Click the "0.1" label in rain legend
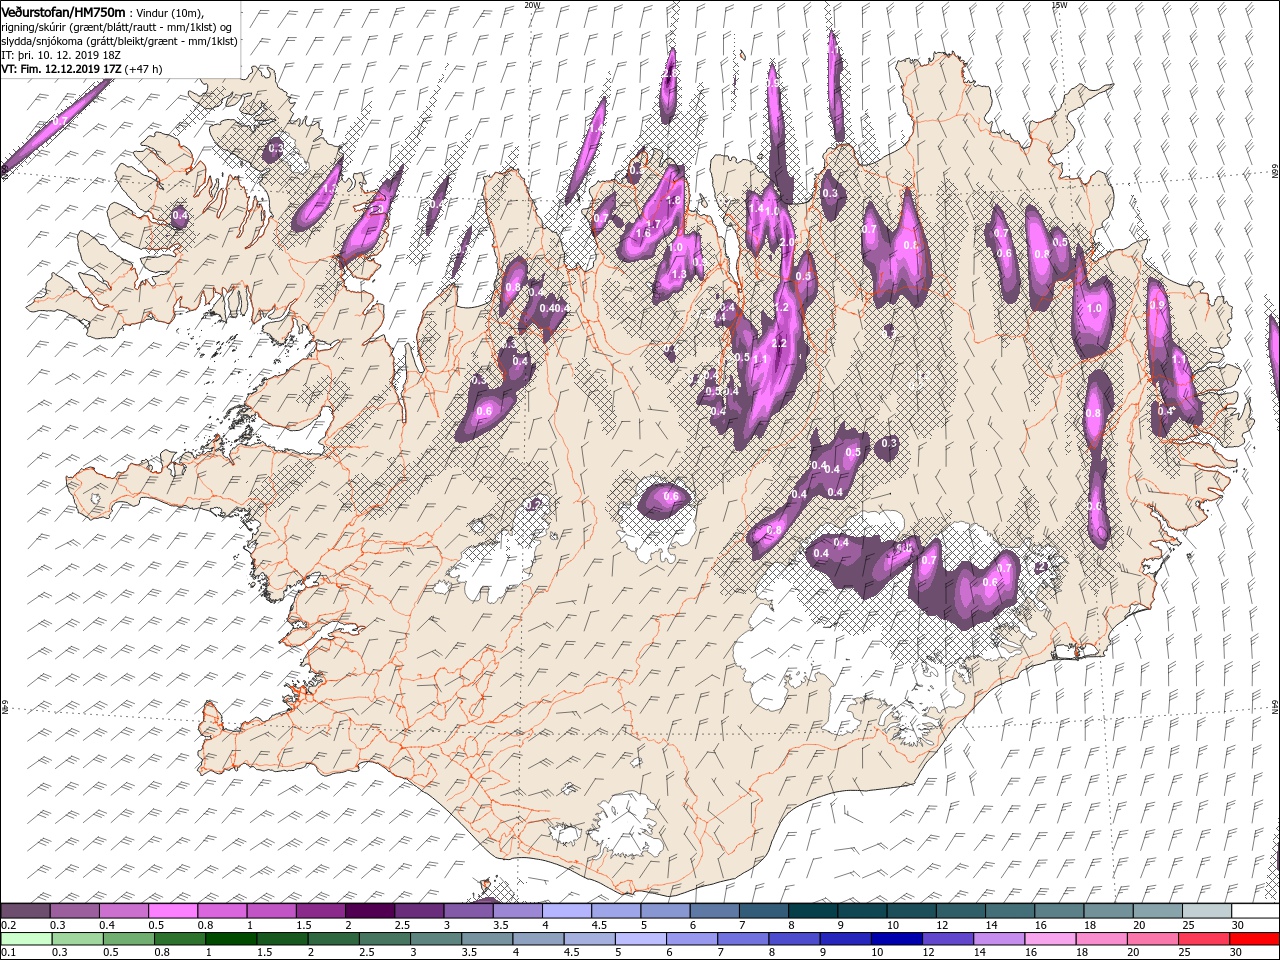The image size is (1280, 960). pyautogui.click(x=8, y=953)
